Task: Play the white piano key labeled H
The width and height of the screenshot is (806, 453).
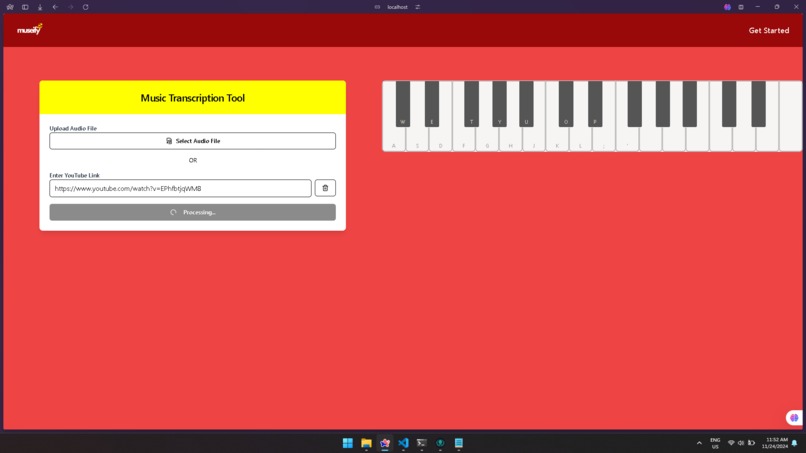Action: click(510, 140)
